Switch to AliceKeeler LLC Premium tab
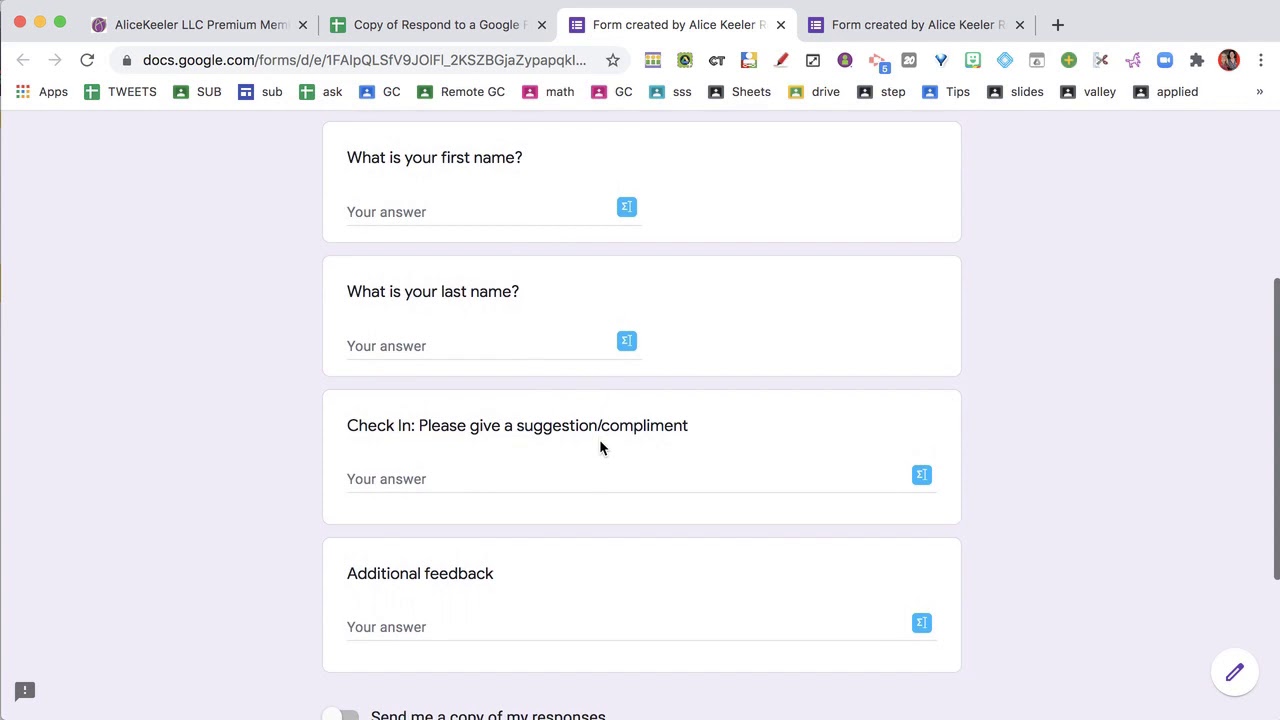This screenshot has height=720, width=1280. click(x=200, y=25)
